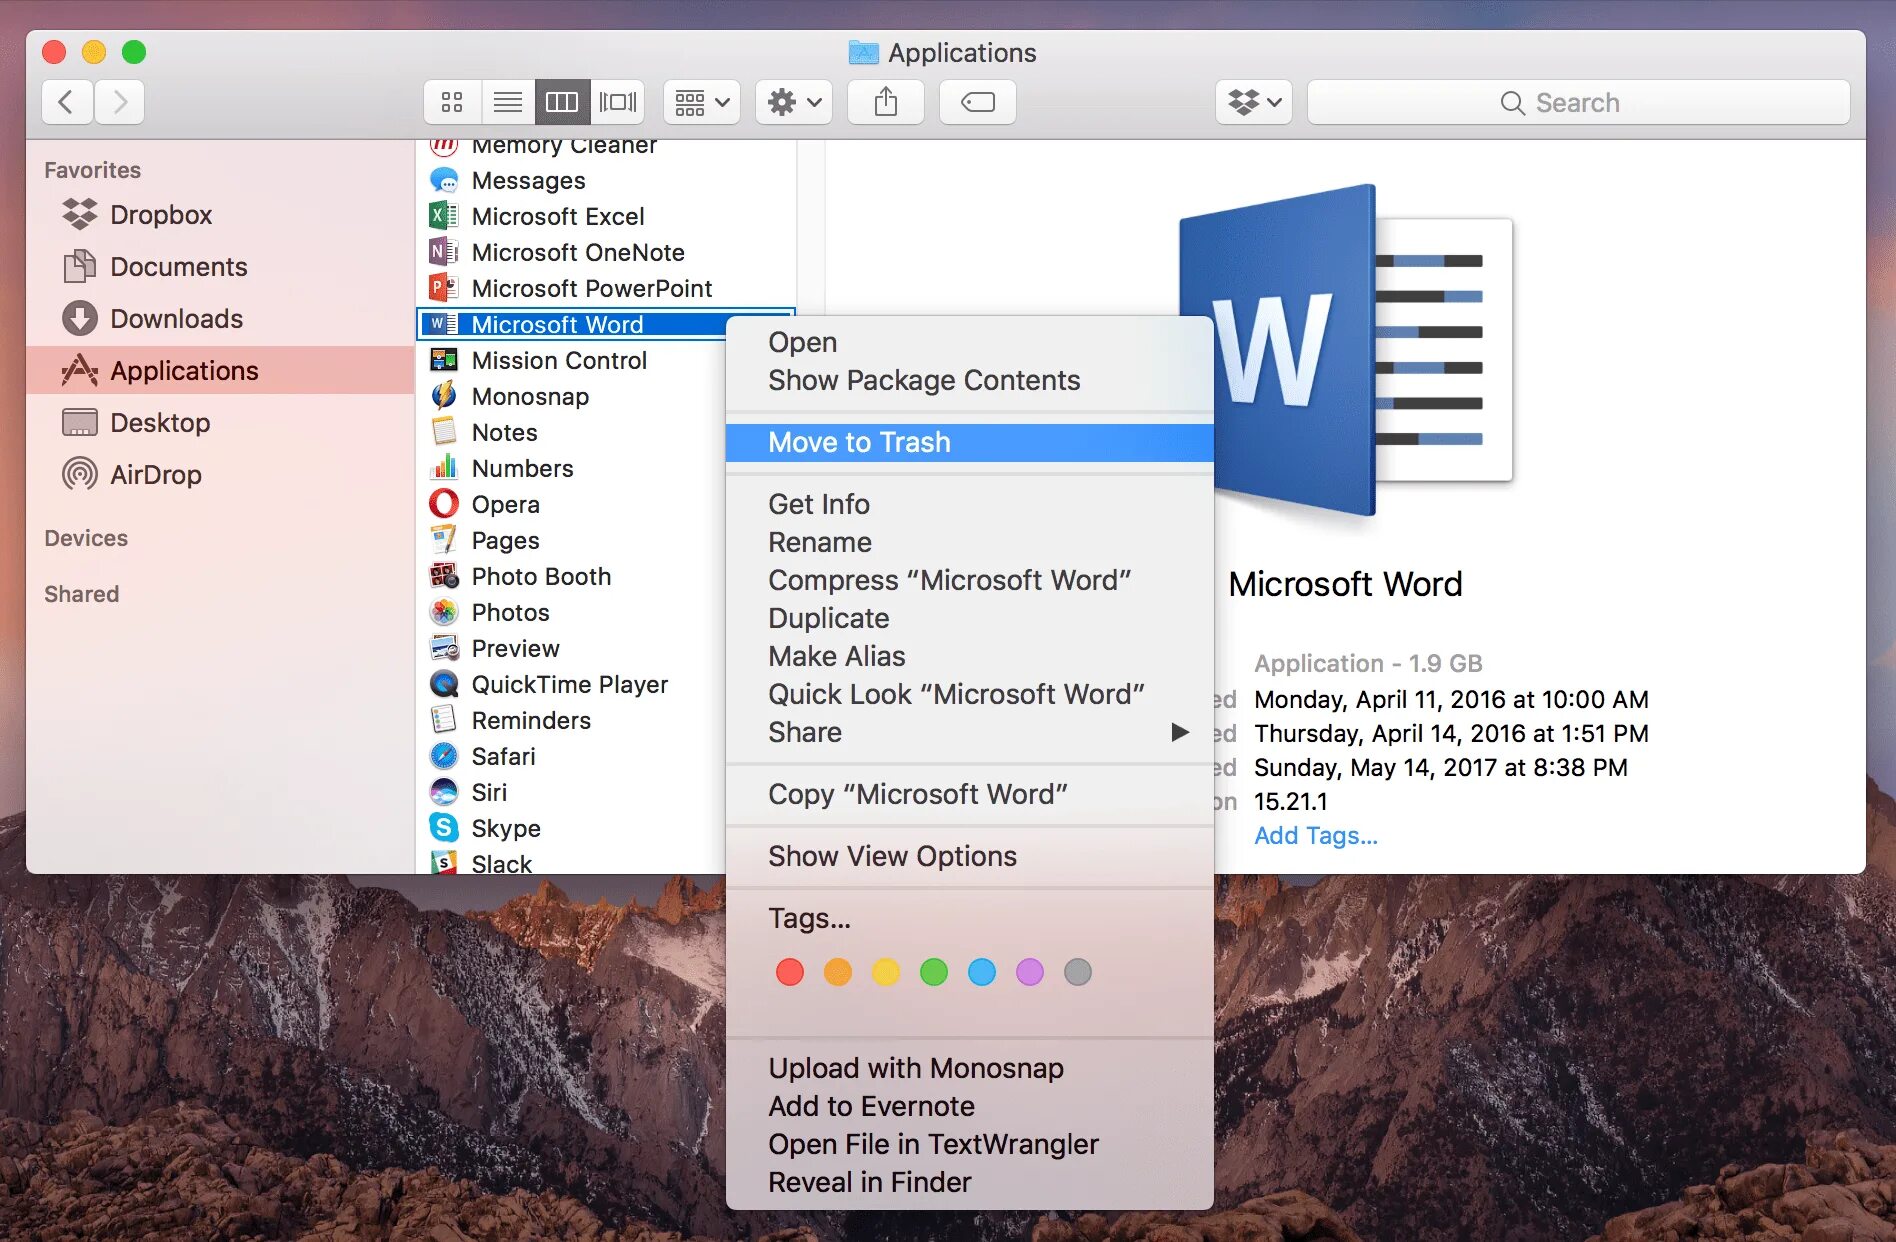1896x1242 pixels.
Task: Apply the orange tag color
Action: pyautogui.click(x=838, y=972)
